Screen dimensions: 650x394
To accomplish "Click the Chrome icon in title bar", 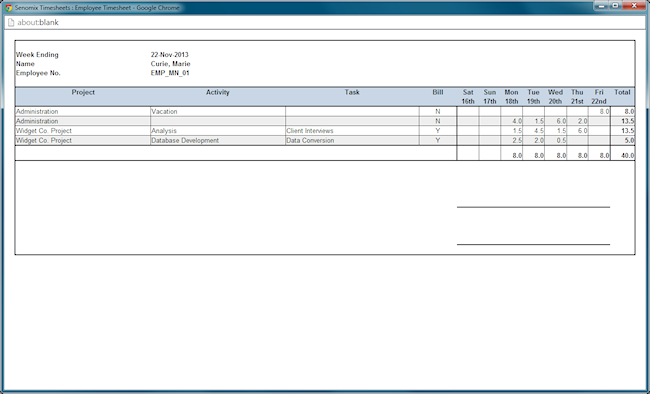I will coord(8,7).
